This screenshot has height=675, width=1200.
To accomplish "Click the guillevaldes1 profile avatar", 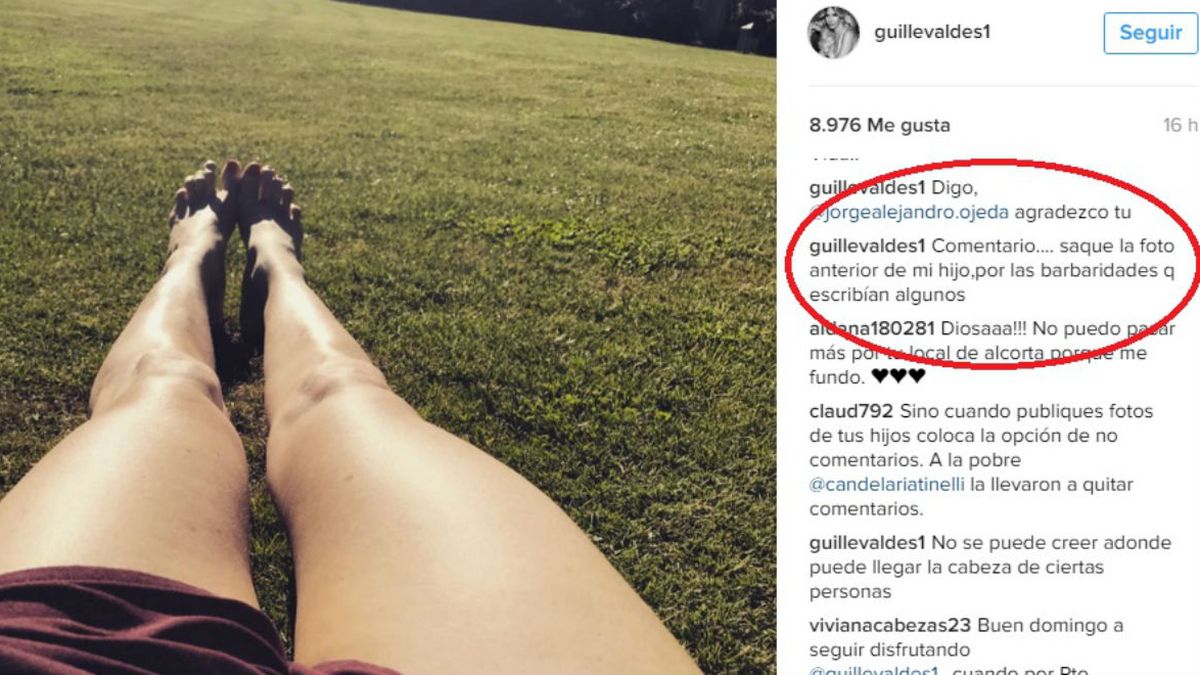I will tap(833, 32).
